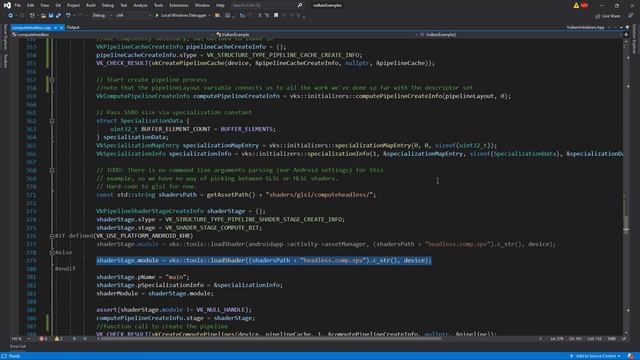Open the Git menu
640x360 pixels.
pos(58,5)
